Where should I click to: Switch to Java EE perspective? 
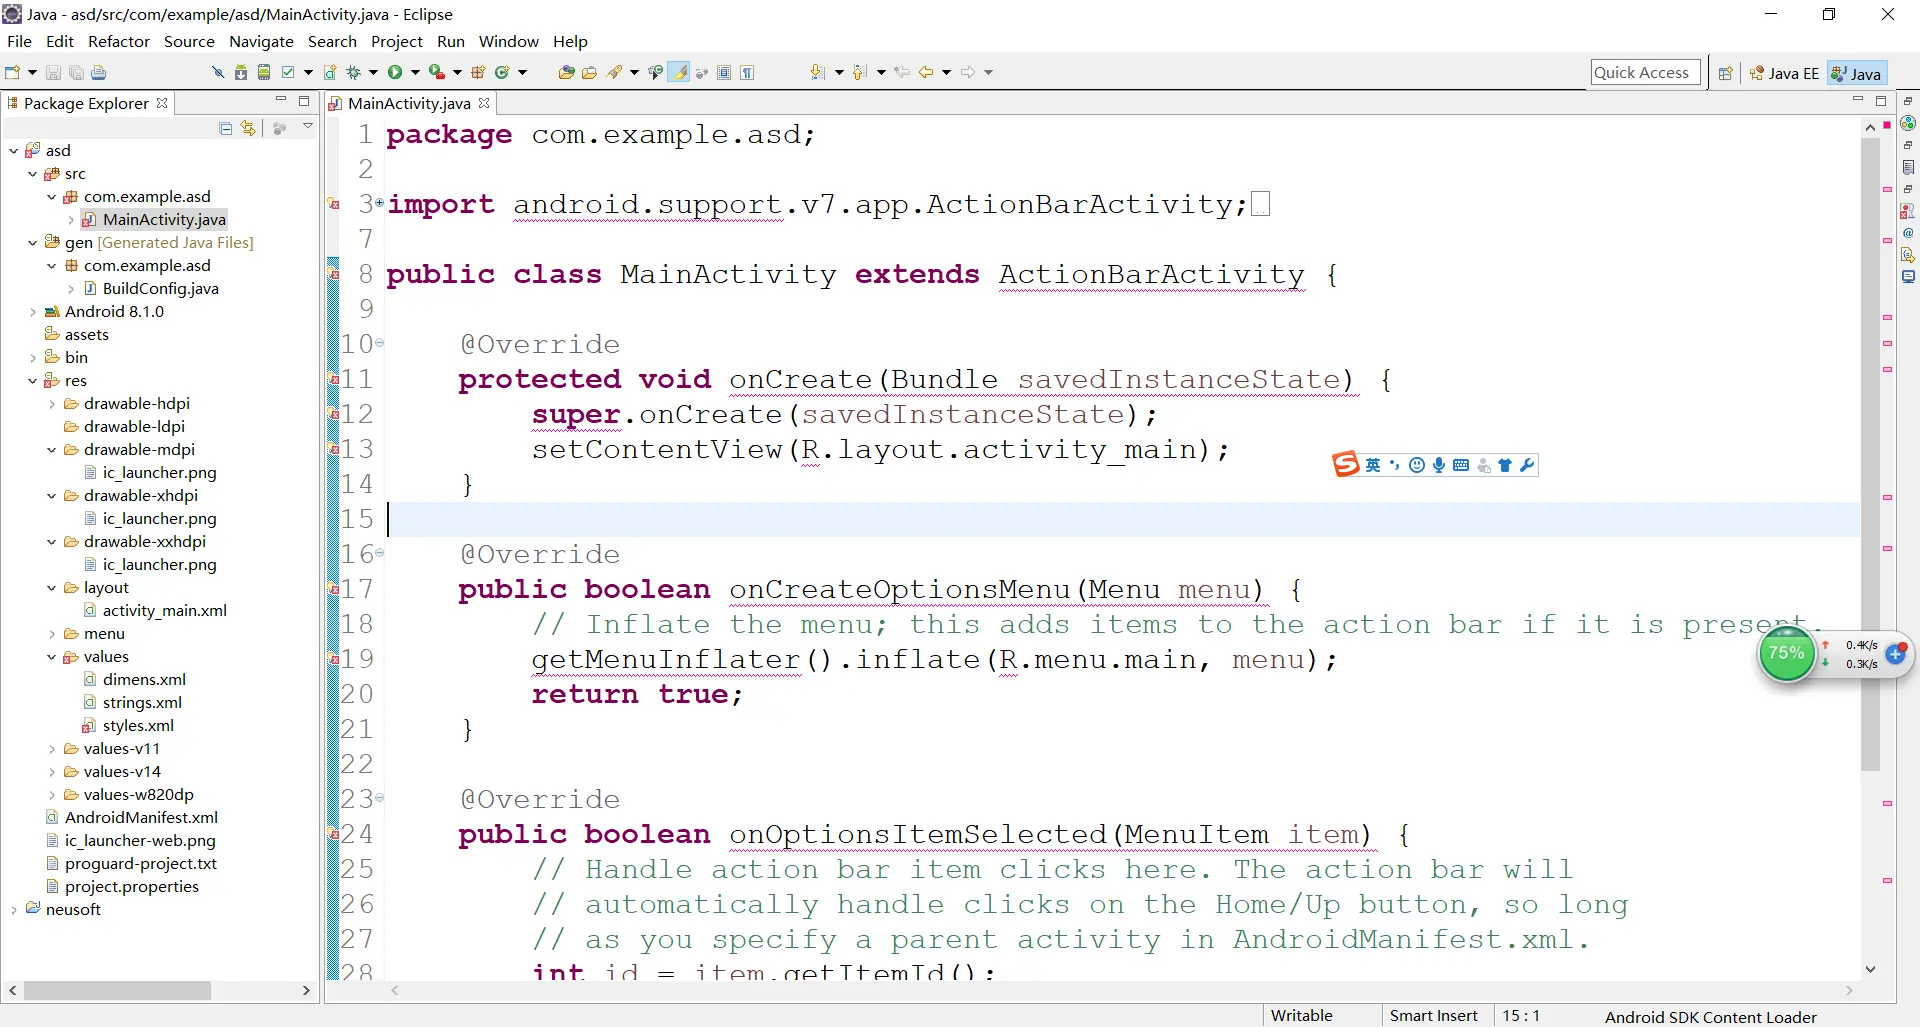(x=1784, y=73)
